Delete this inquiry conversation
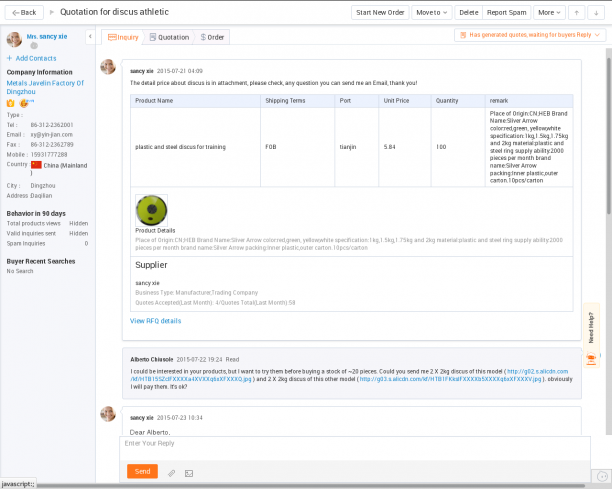 point(468,12)
